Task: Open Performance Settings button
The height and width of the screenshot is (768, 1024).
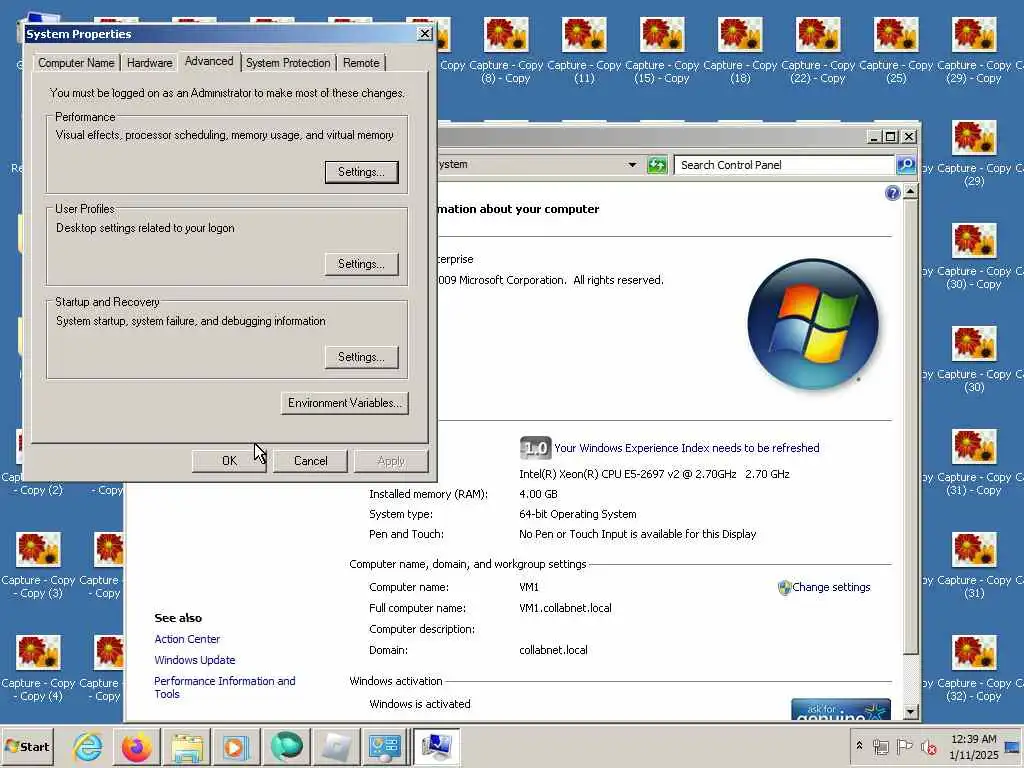Action: point(361,172)
